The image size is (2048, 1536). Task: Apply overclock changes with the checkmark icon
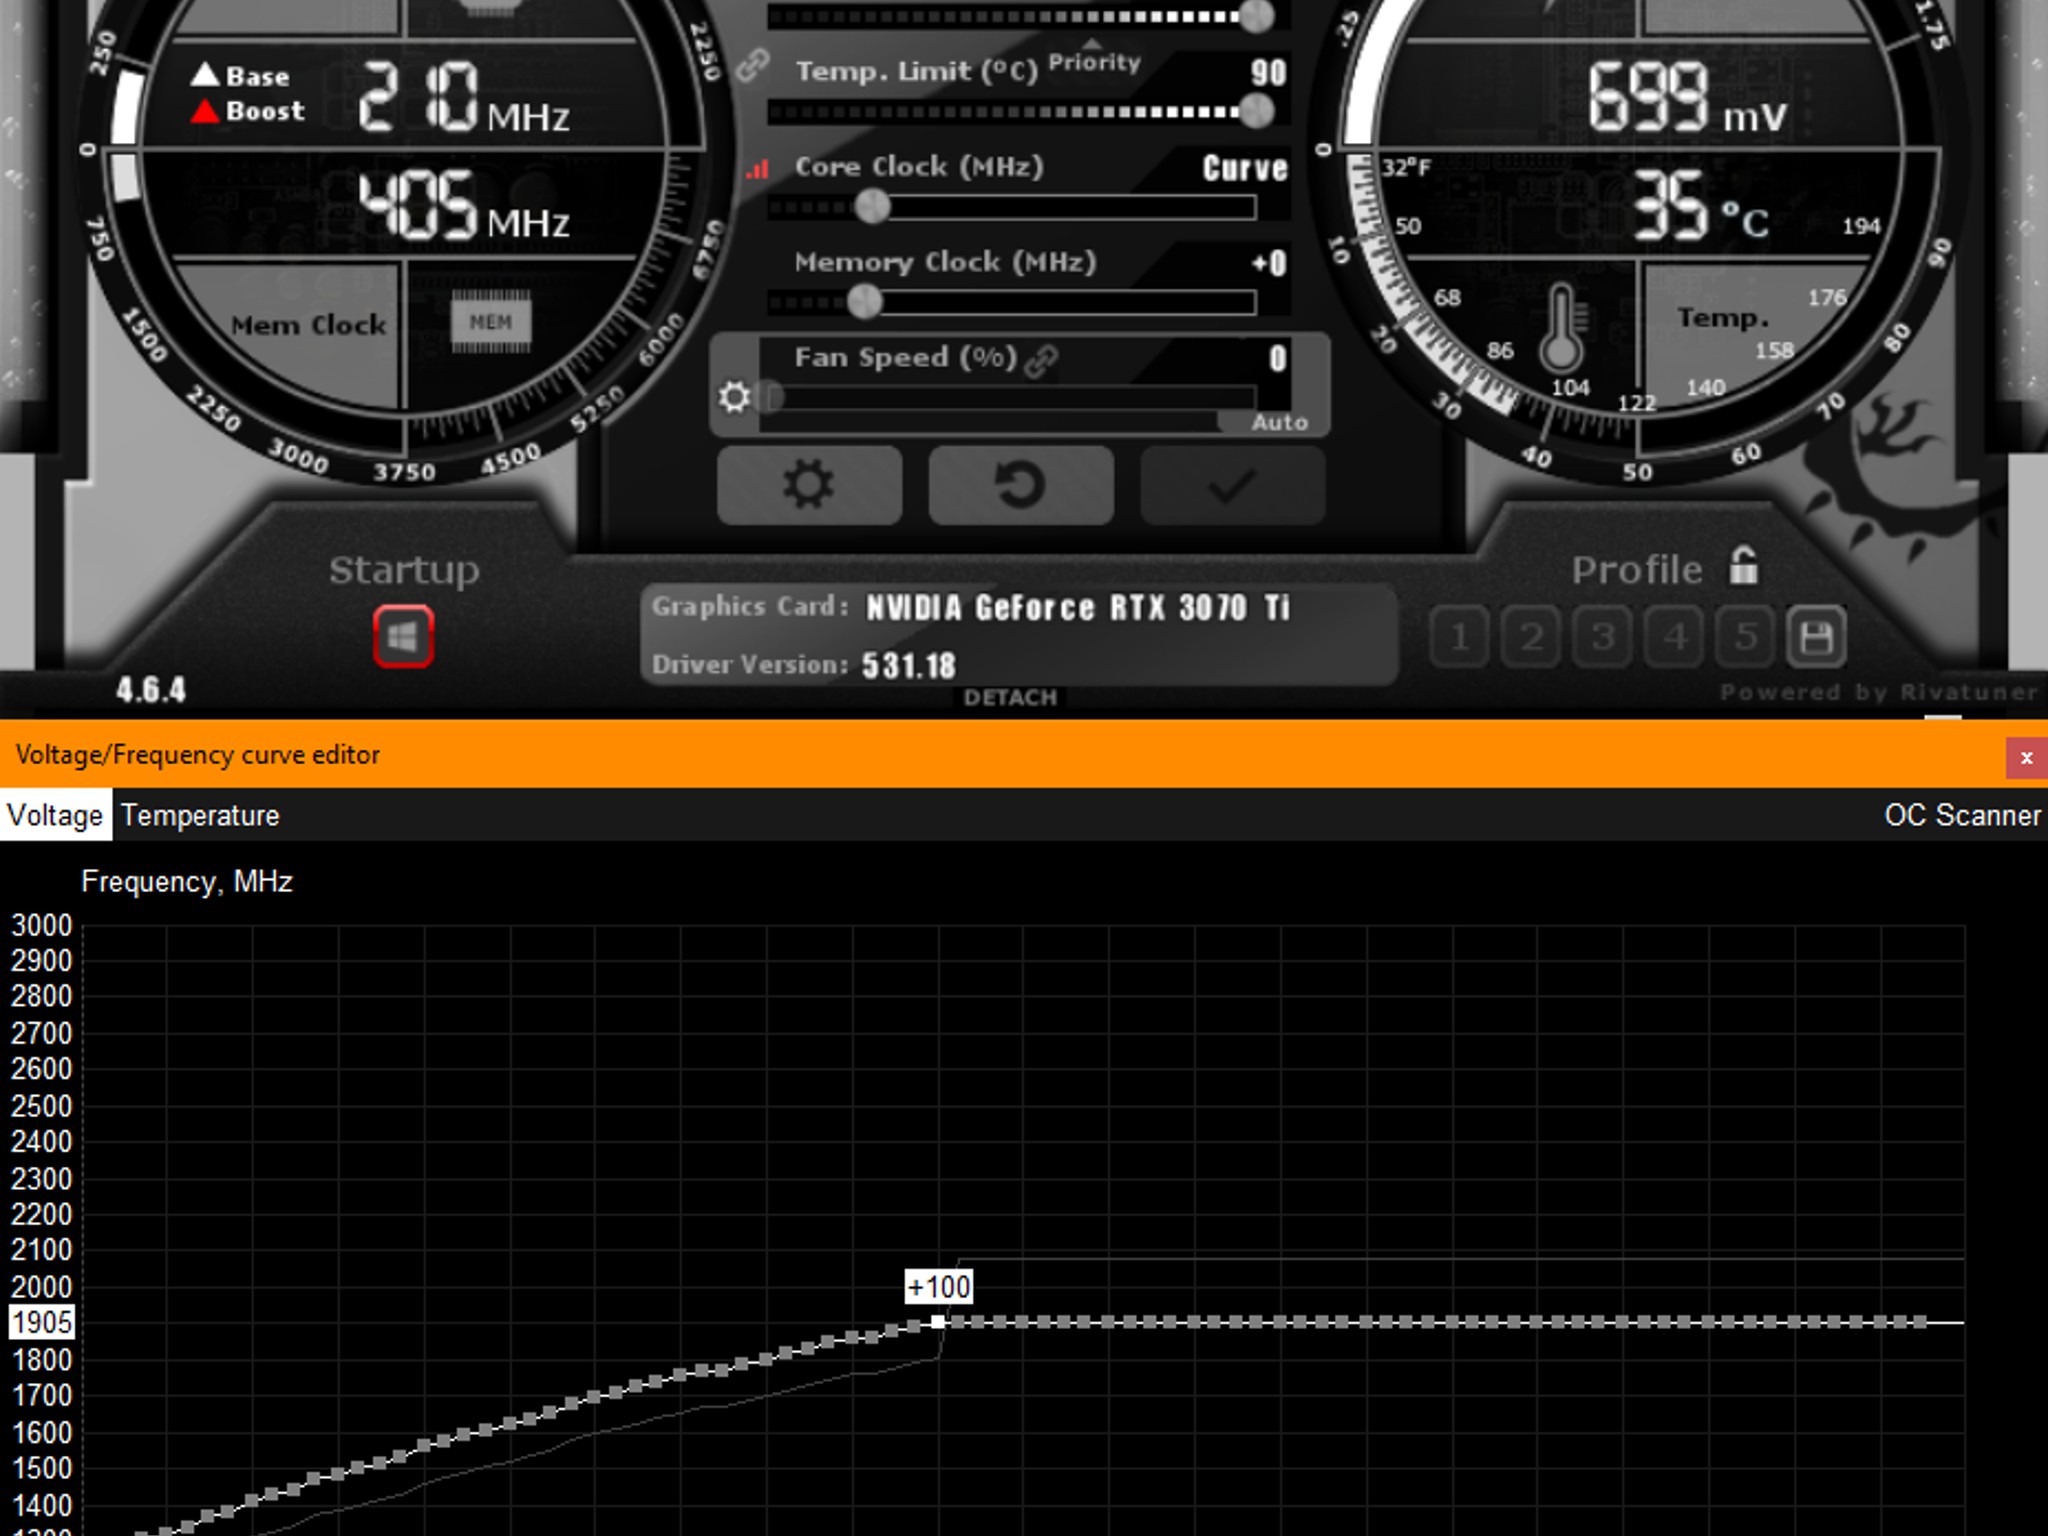click(1230, 485)
